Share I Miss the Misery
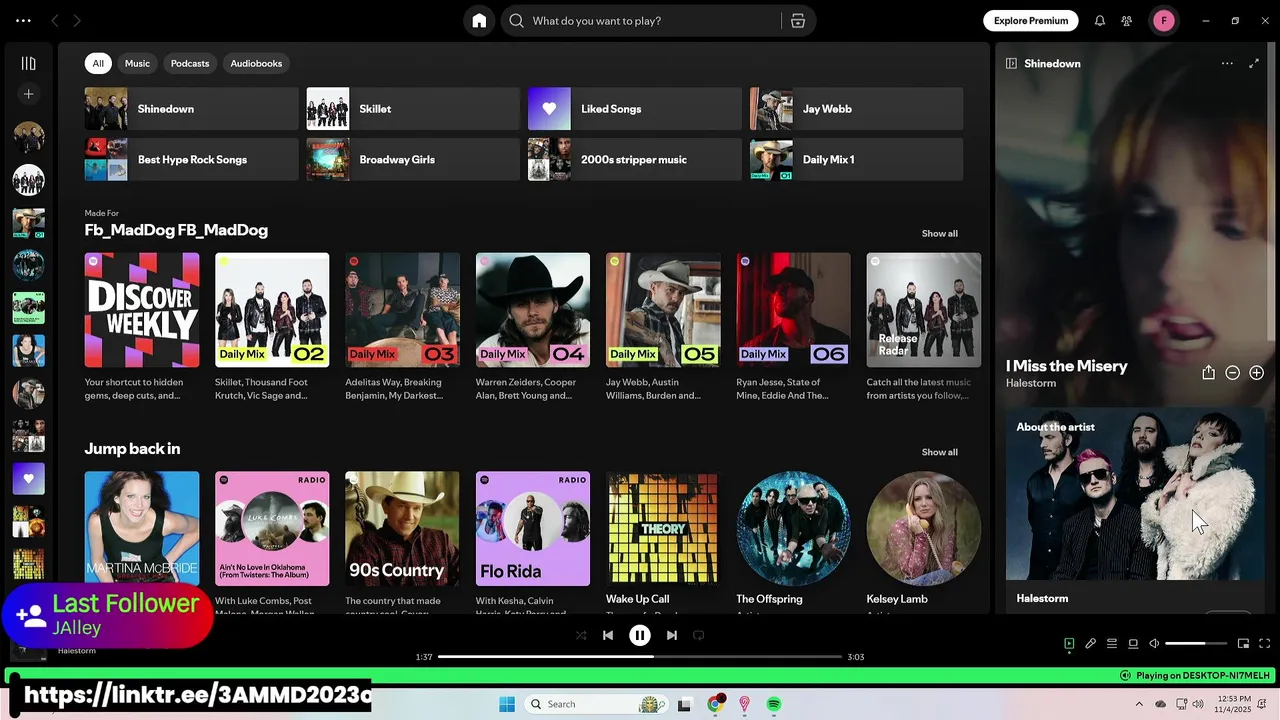Viewport: 1280px width, 720px height. pos(1208,372)
